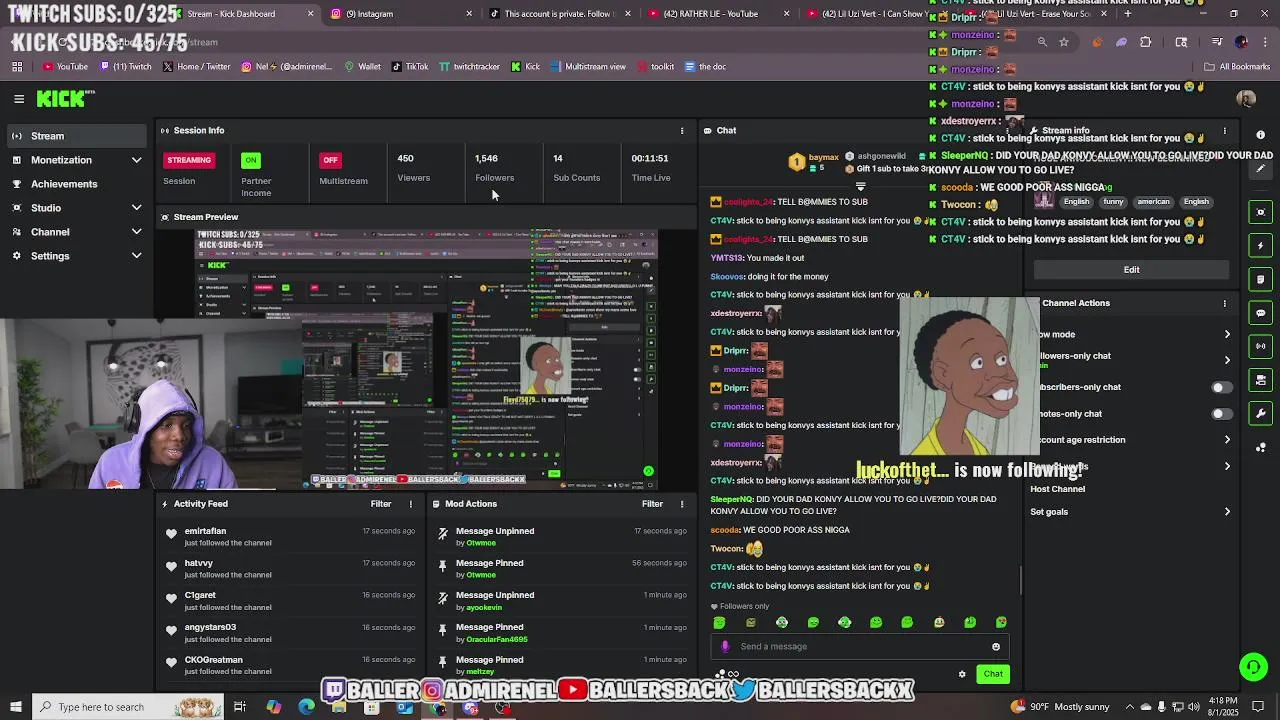
Task: Open the Stream info panel options menu
Action: tap(1224, 131)
